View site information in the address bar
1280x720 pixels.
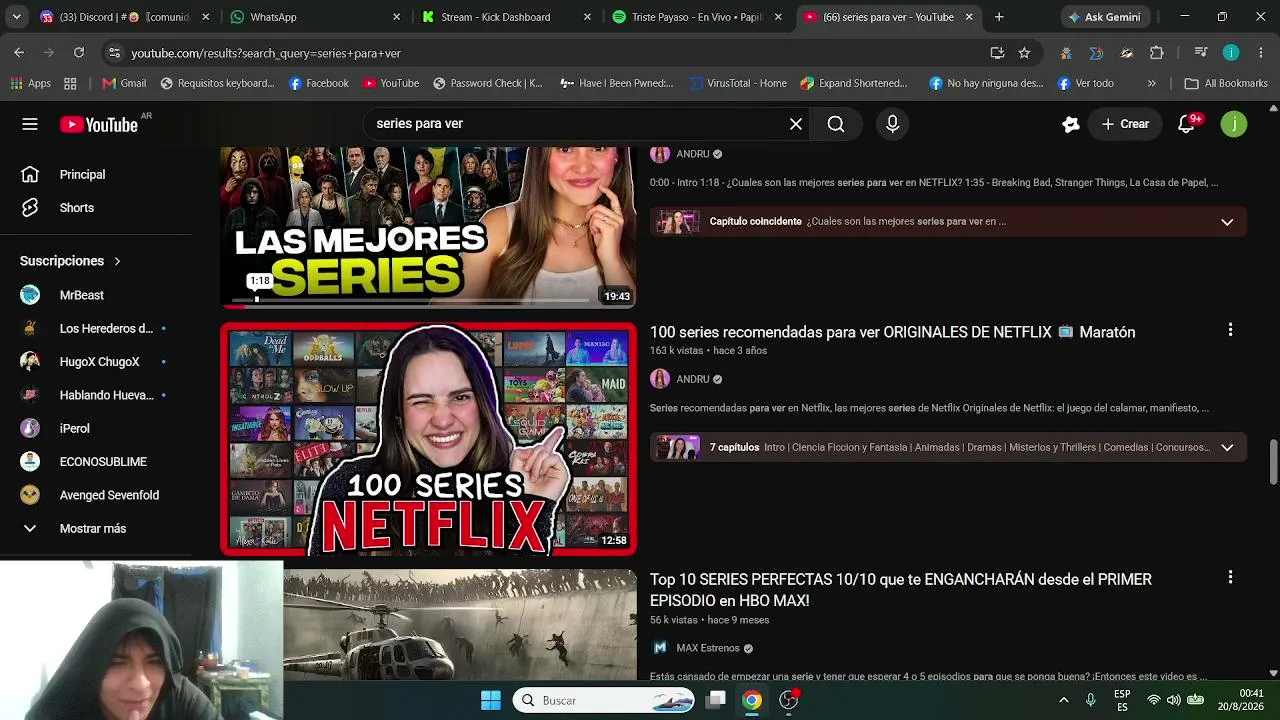click(114, 53)
